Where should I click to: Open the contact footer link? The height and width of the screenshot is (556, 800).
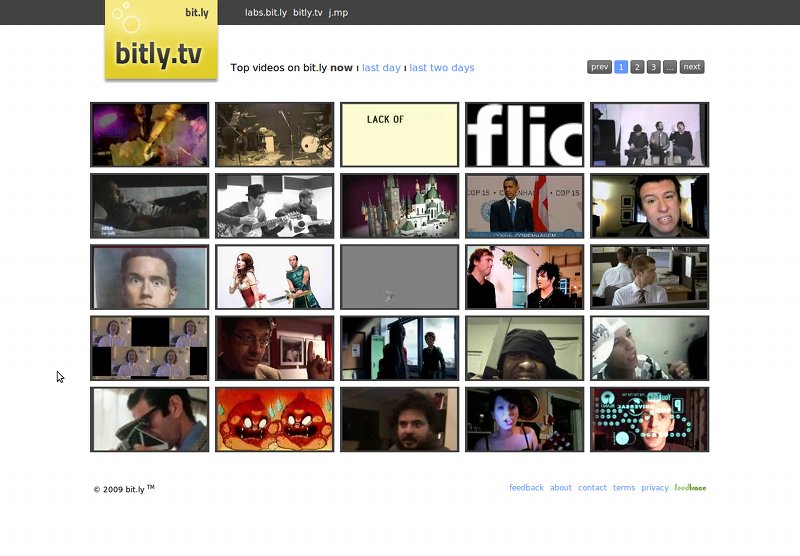(592, 488)
